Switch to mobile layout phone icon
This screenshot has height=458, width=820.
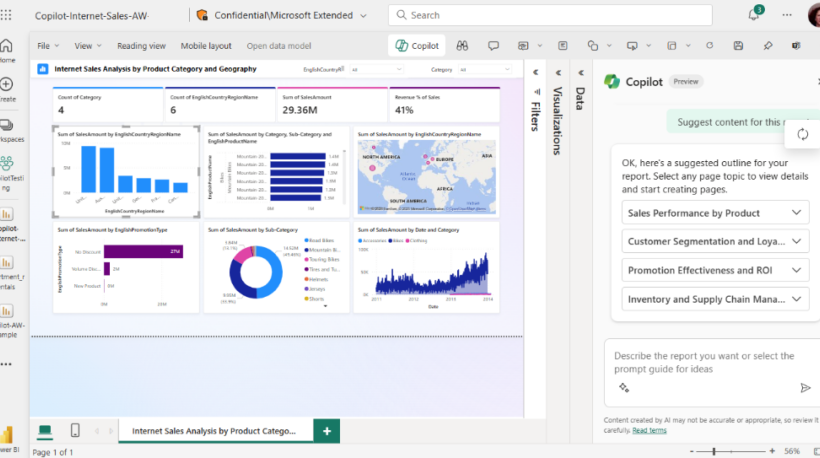click(75, 430)
